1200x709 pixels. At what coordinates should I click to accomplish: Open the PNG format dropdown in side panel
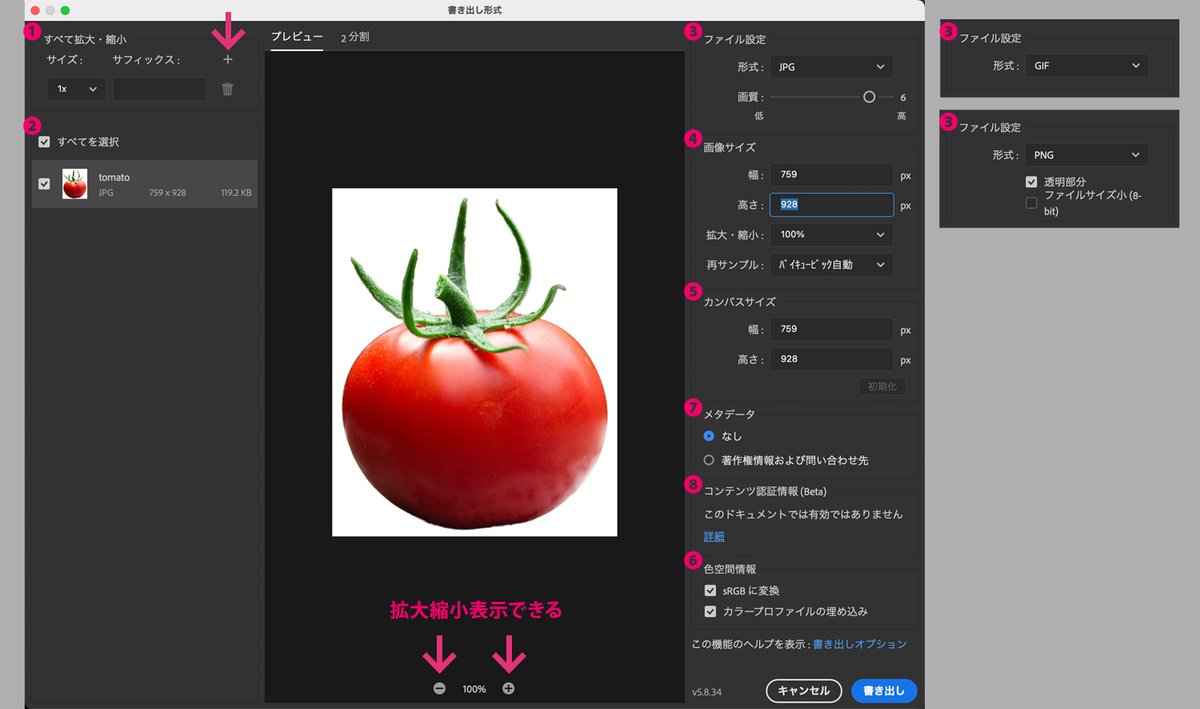click(x=1086, y=155)
